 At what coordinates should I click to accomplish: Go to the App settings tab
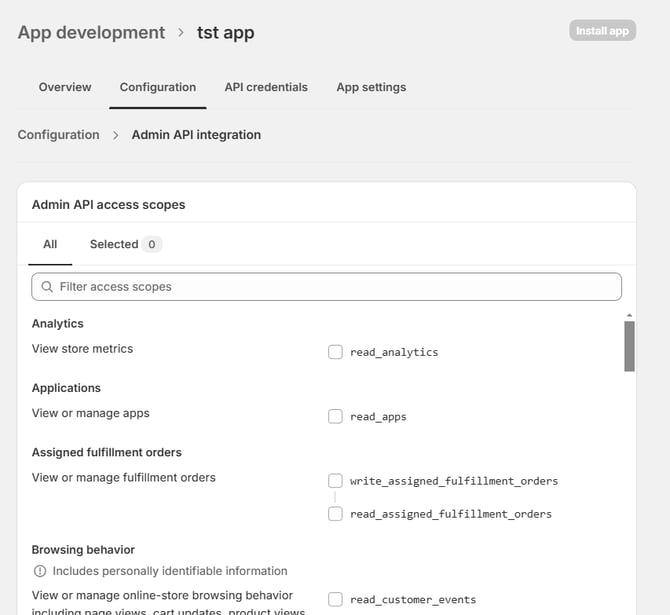pos(371,87)
